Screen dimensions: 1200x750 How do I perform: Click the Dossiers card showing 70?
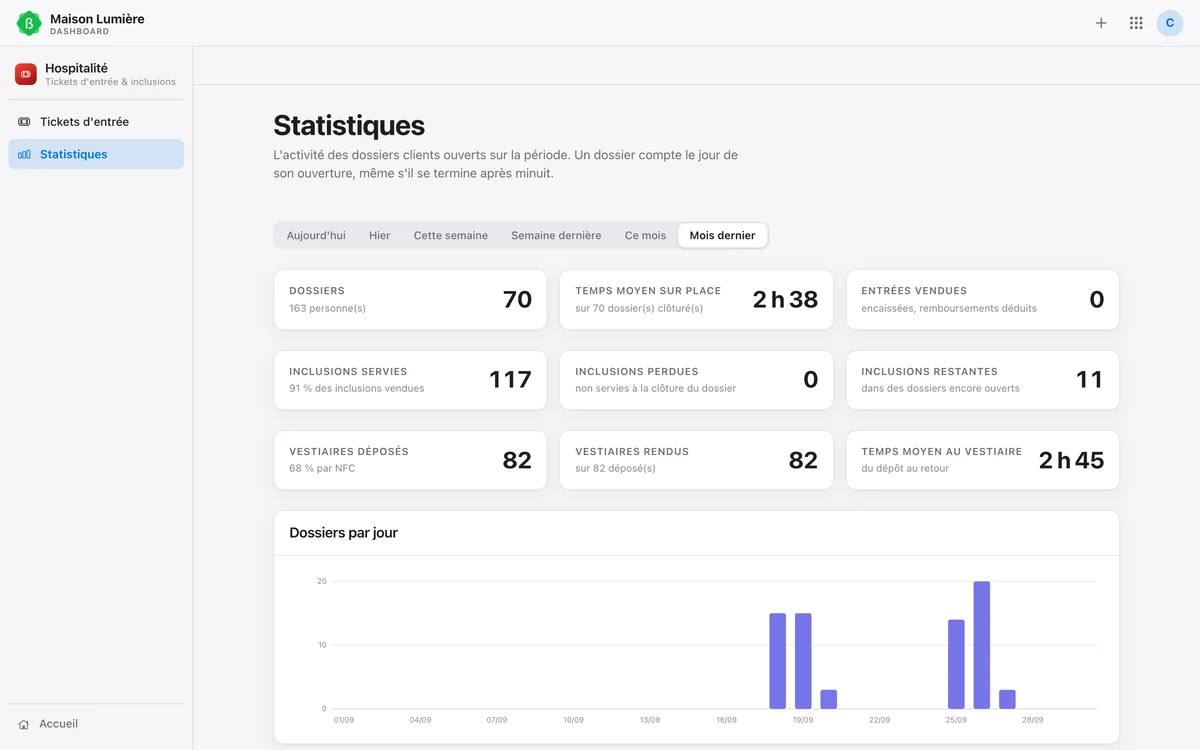[410, 299]
